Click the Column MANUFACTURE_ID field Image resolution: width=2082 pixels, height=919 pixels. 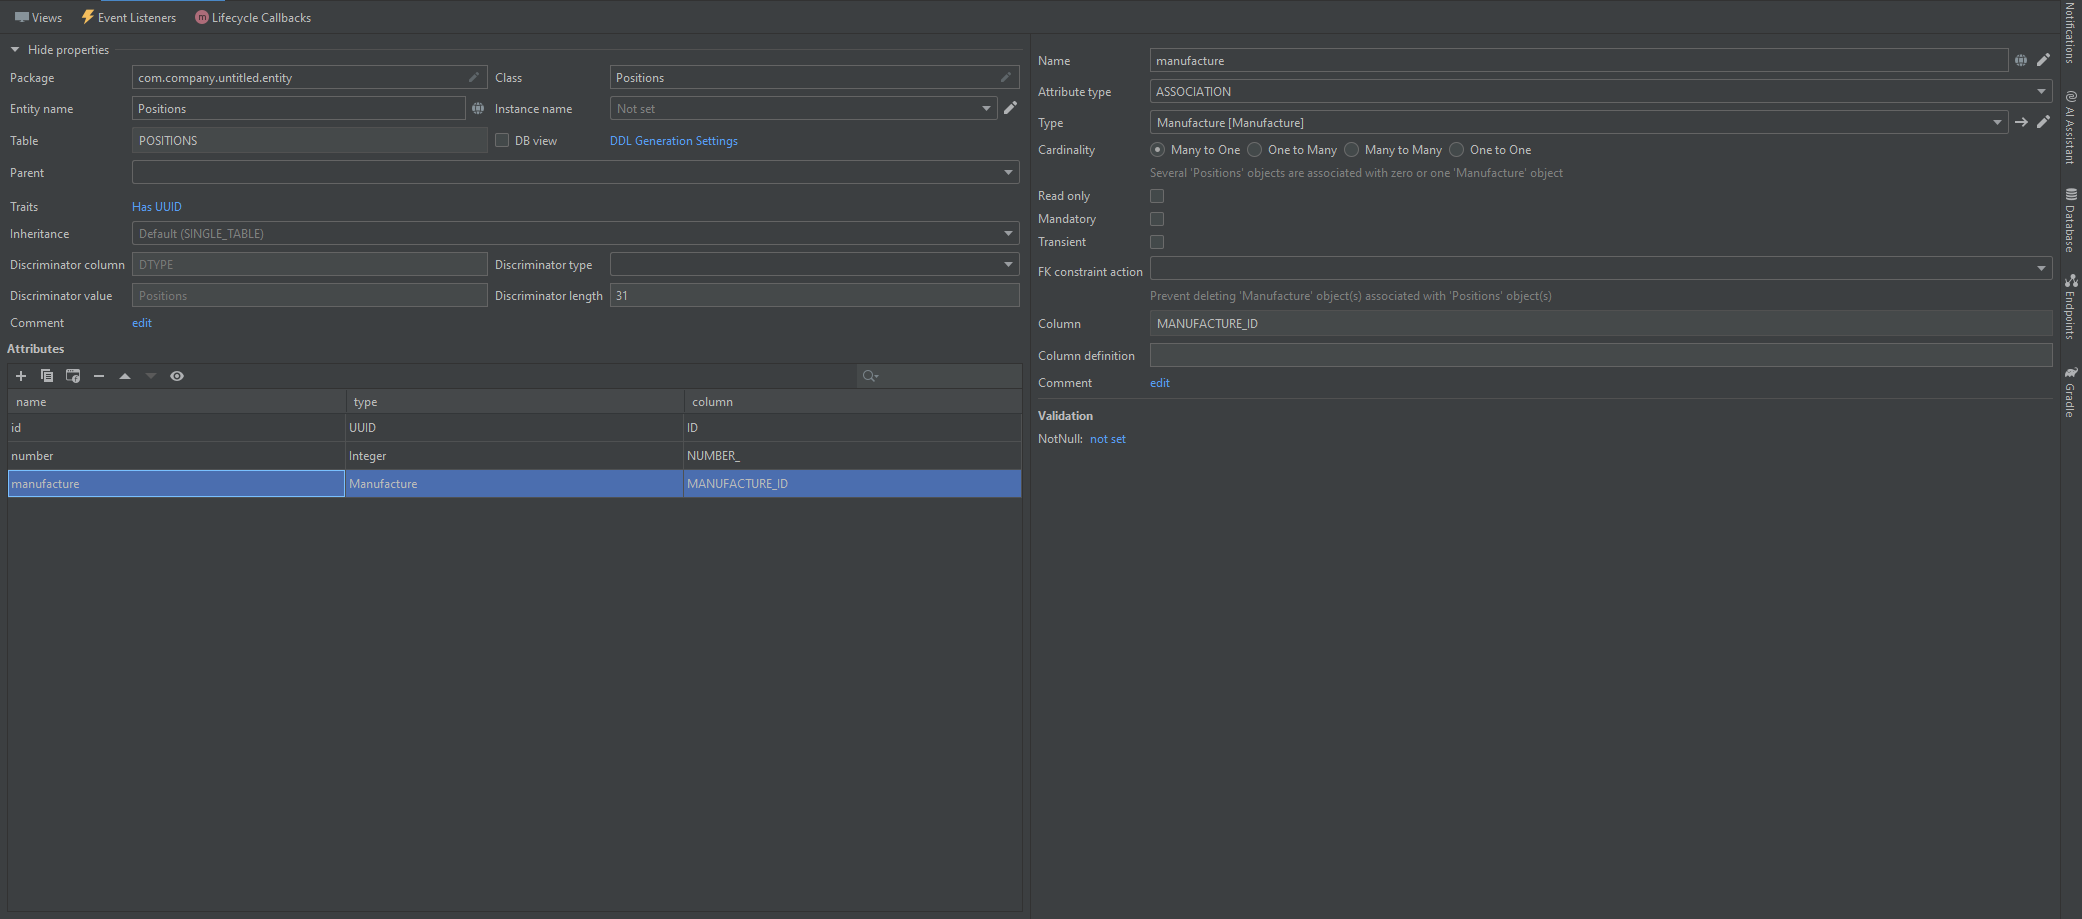1601,323
